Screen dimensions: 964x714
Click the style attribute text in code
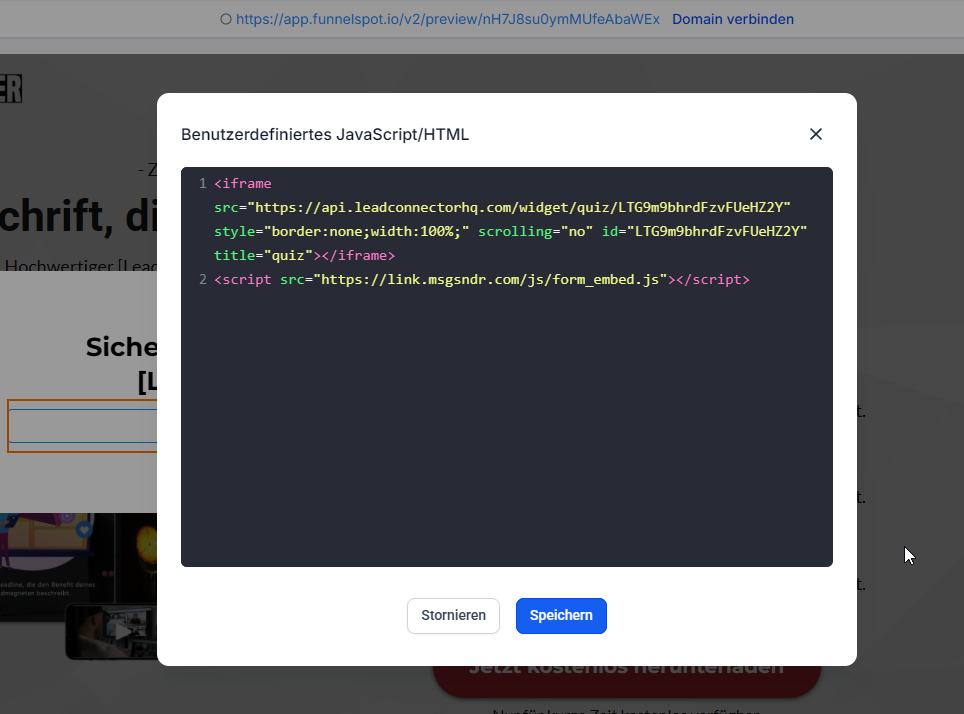point(341,231)
